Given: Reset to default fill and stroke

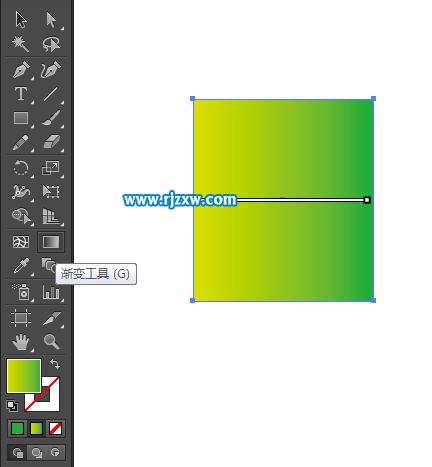Looking at the screenshot, I should click(12, 406).
